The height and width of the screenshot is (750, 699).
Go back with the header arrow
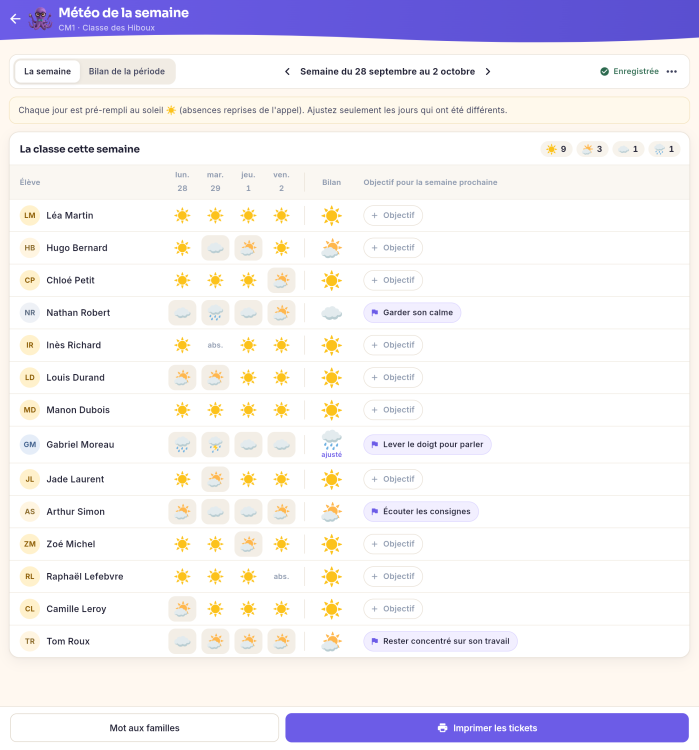point(15,19)
